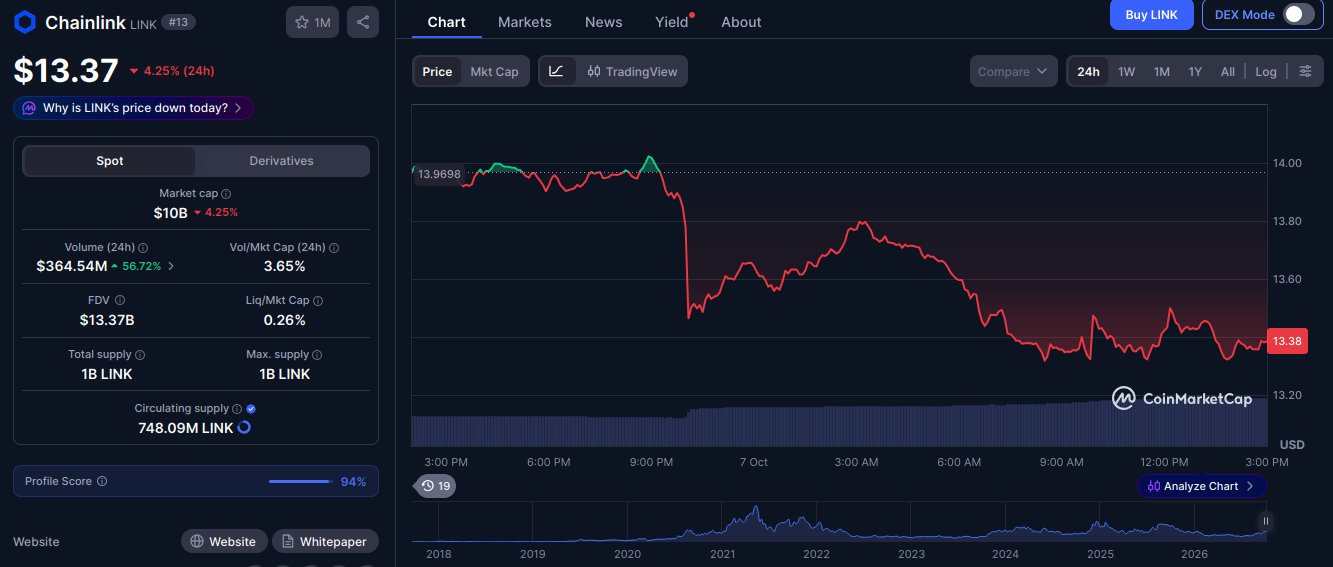
Task: Click the $364.54M volume value
Action: tap(71, 266)
